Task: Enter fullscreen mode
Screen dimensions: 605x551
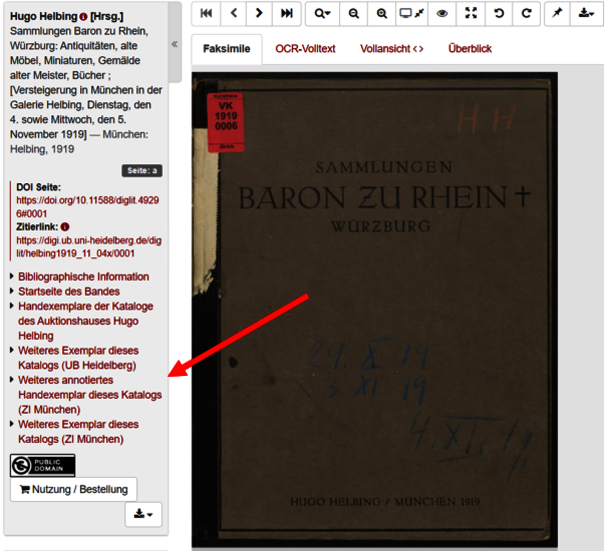Action: (470, 14)
